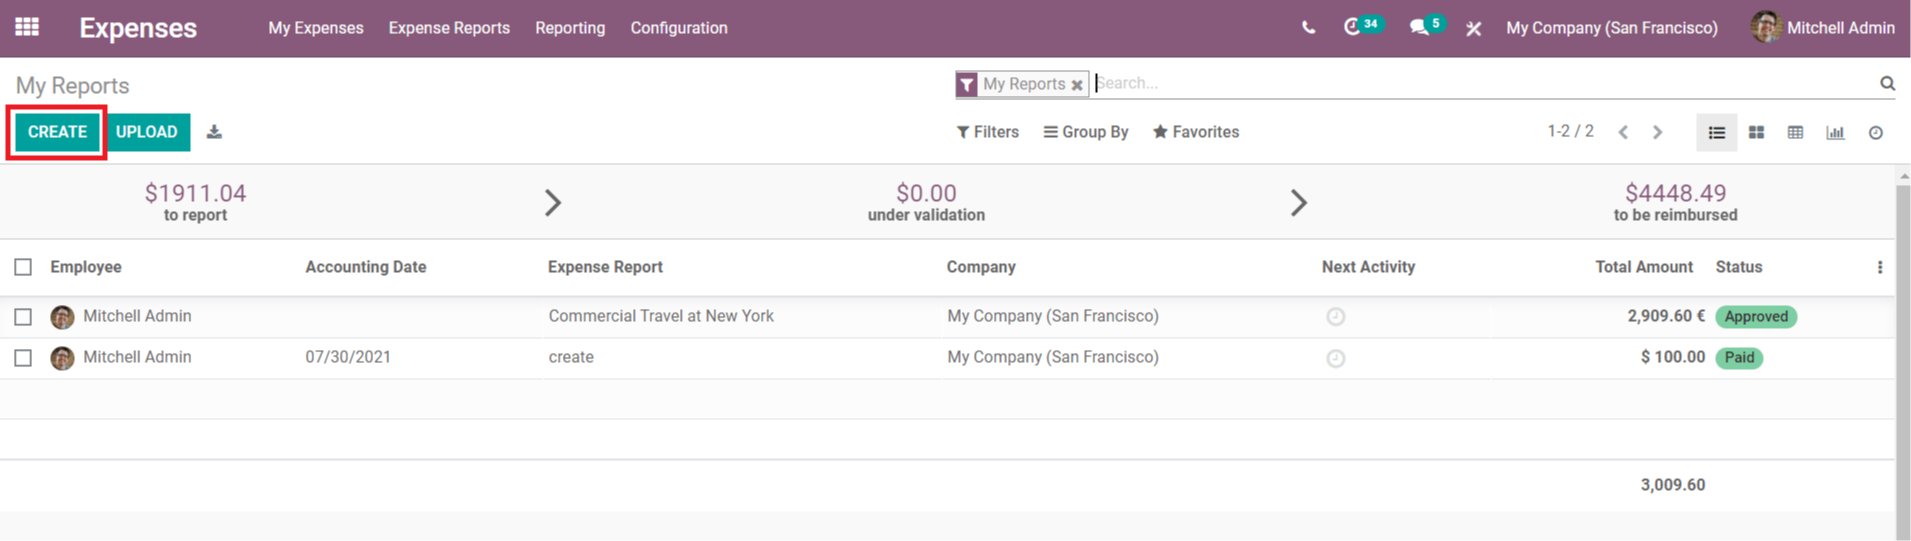The width and height of the screenshot is (1911, 541).
Task: Click the CREATE button
Action: [x=57, y=132]
